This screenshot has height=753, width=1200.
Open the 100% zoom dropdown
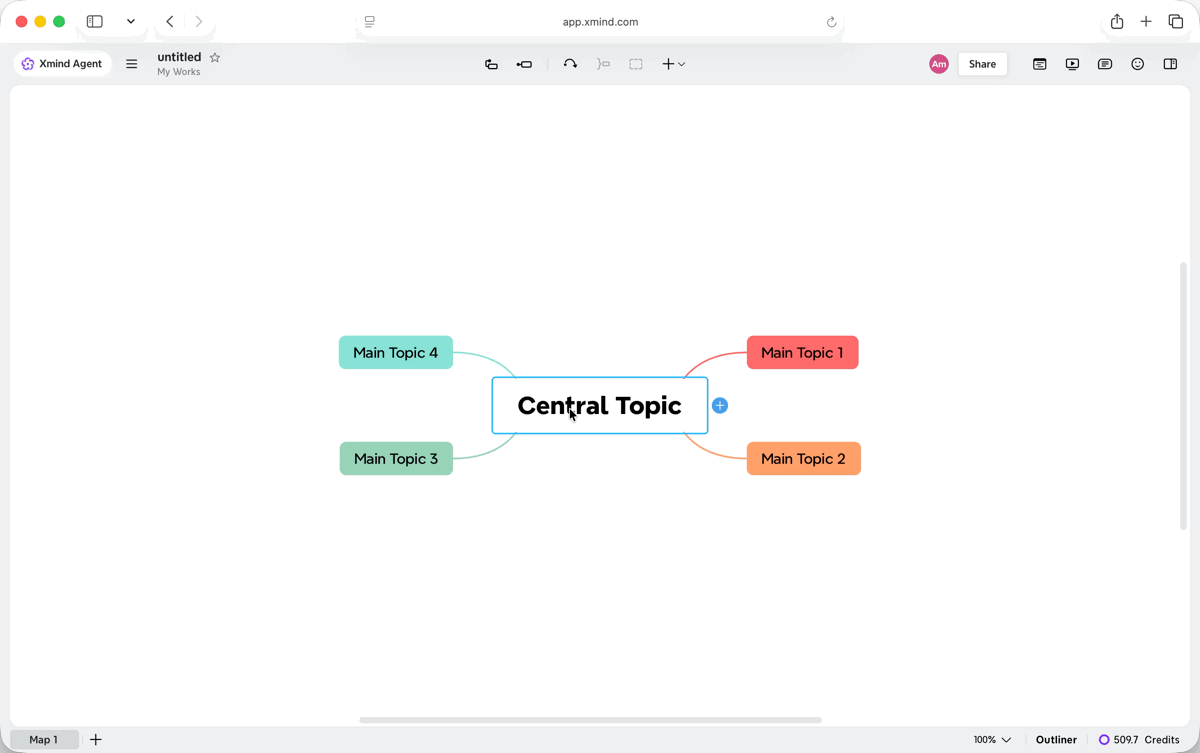point(992,740)
